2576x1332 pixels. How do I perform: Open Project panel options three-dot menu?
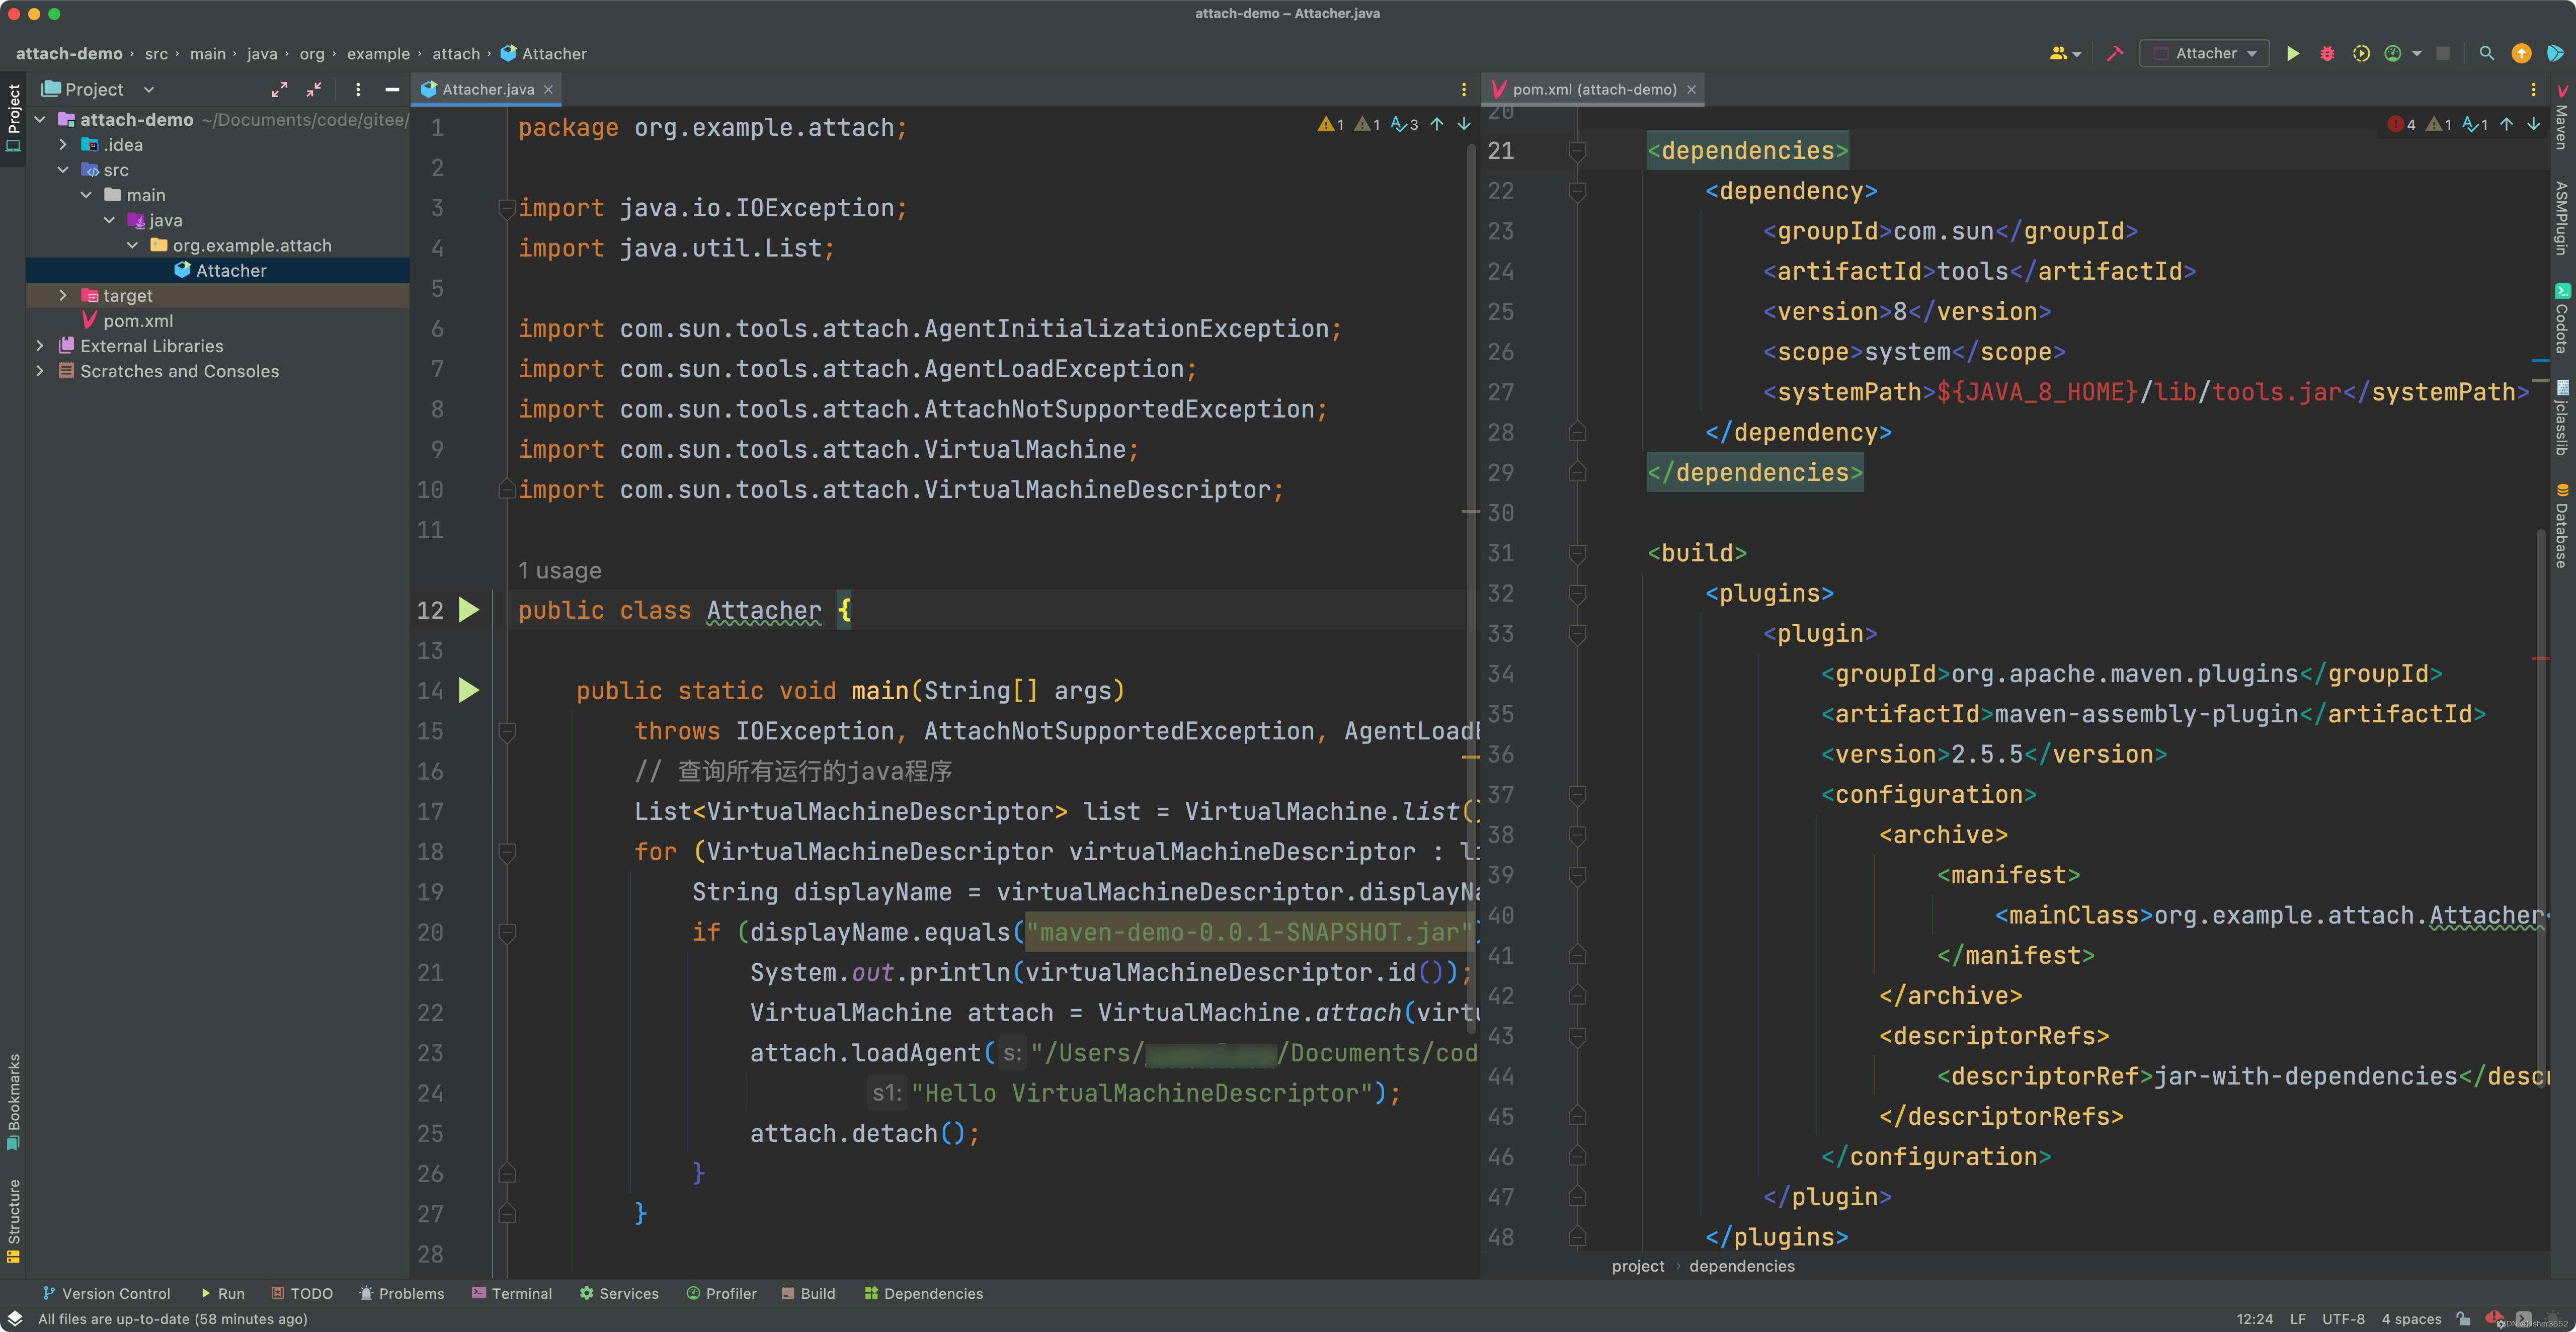358,89
